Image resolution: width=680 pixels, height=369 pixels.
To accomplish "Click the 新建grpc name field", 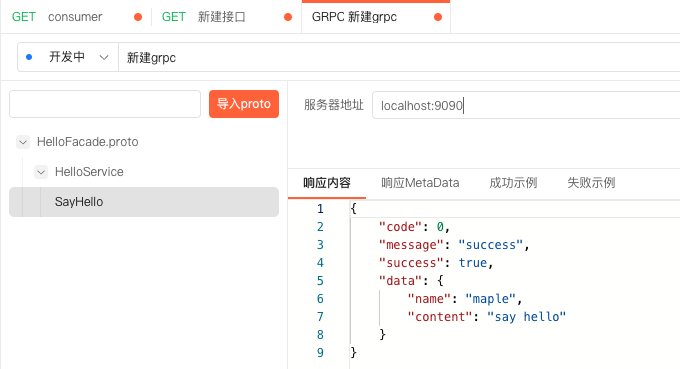I will (399, 57).
